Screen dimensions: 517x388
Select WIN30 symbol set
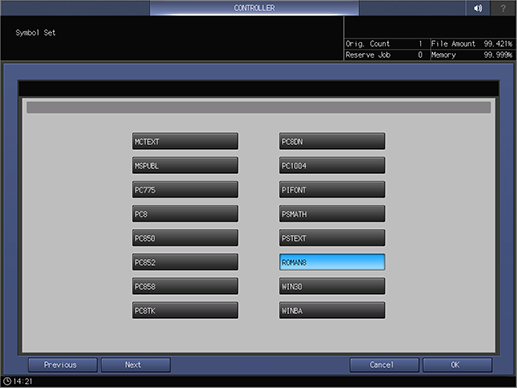(x=332, y=286)
